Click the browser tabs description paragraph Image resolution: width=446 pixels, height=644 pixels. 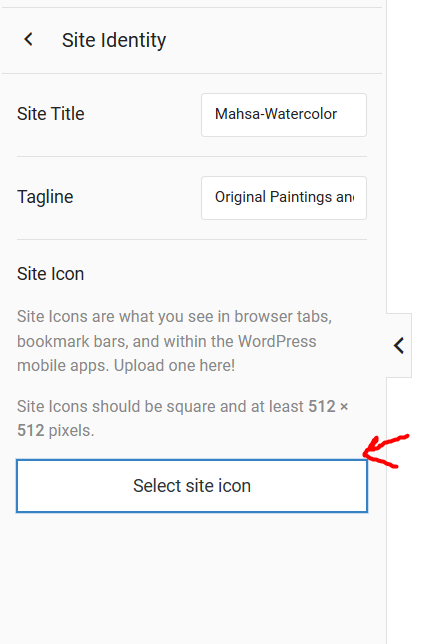coord(175,341)
